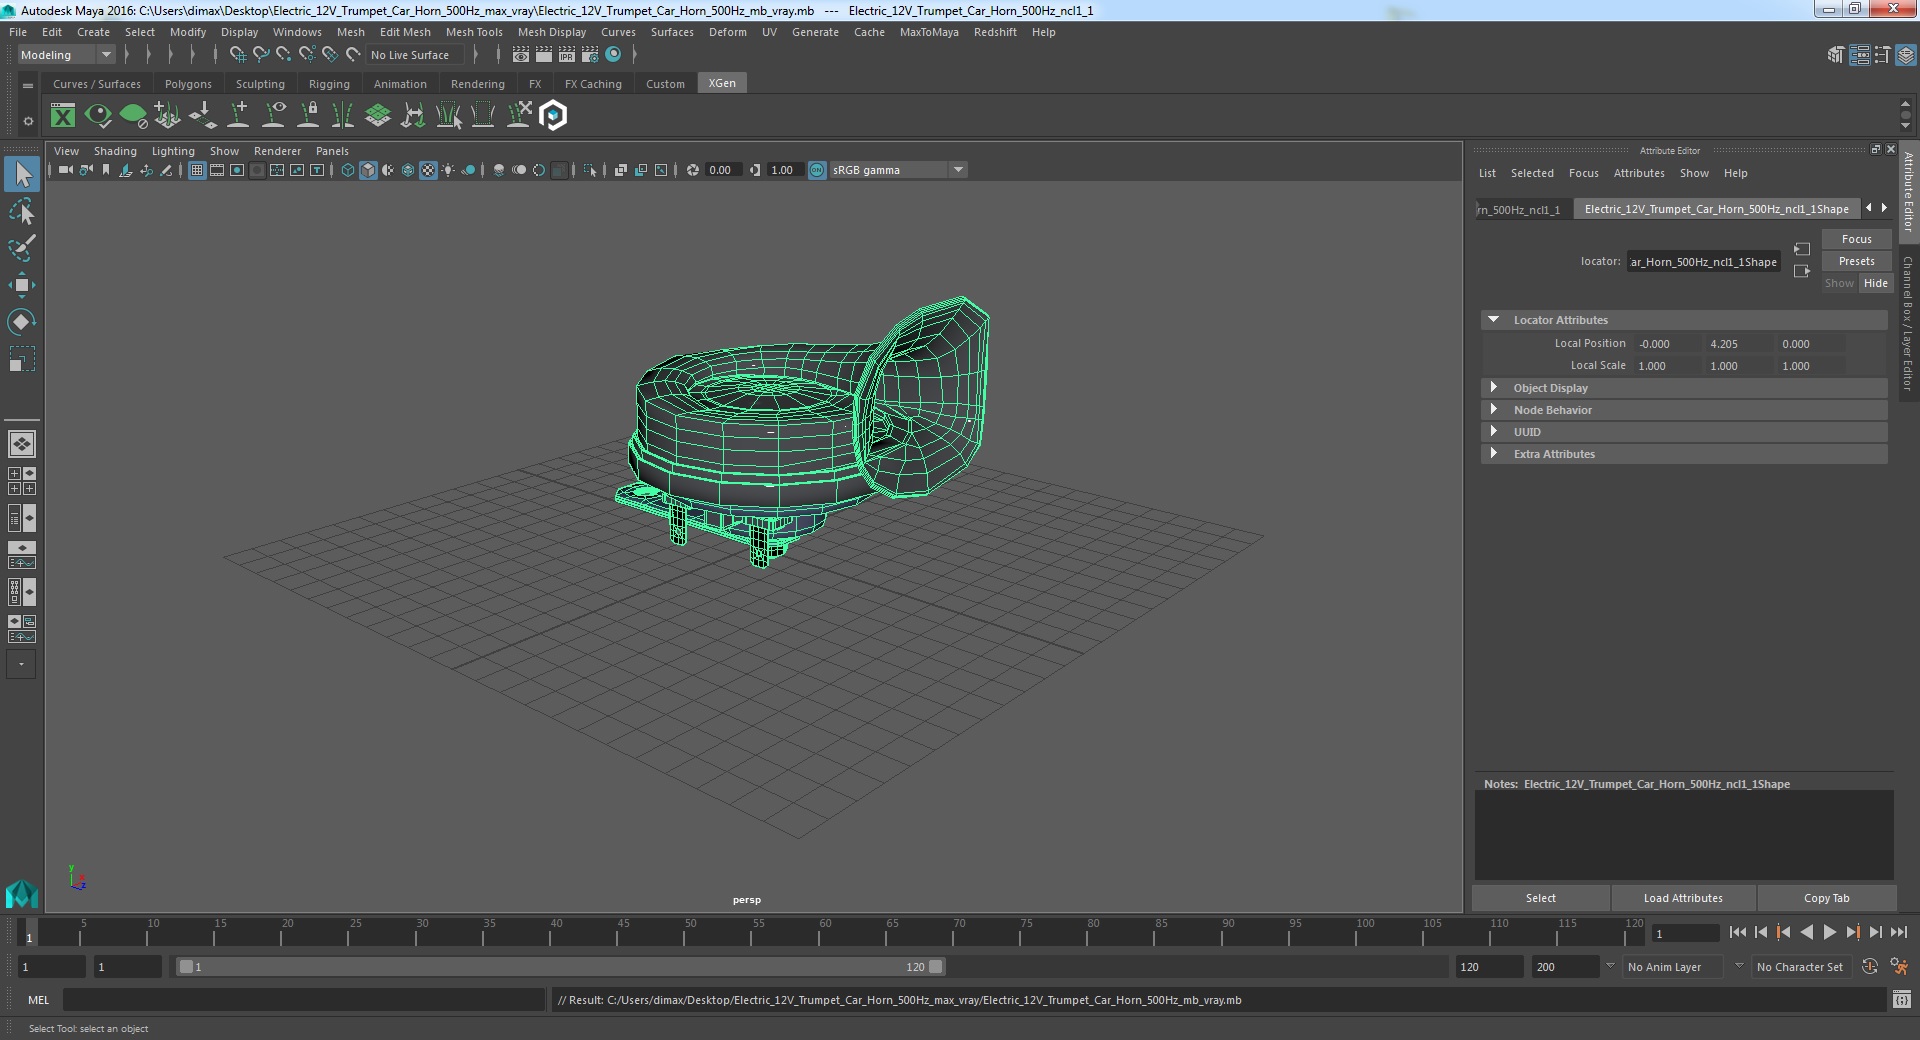This screenshot has width=1920, height=1040.
Task: Activate the Paint selection tool
Action: (x=22, y=248)
